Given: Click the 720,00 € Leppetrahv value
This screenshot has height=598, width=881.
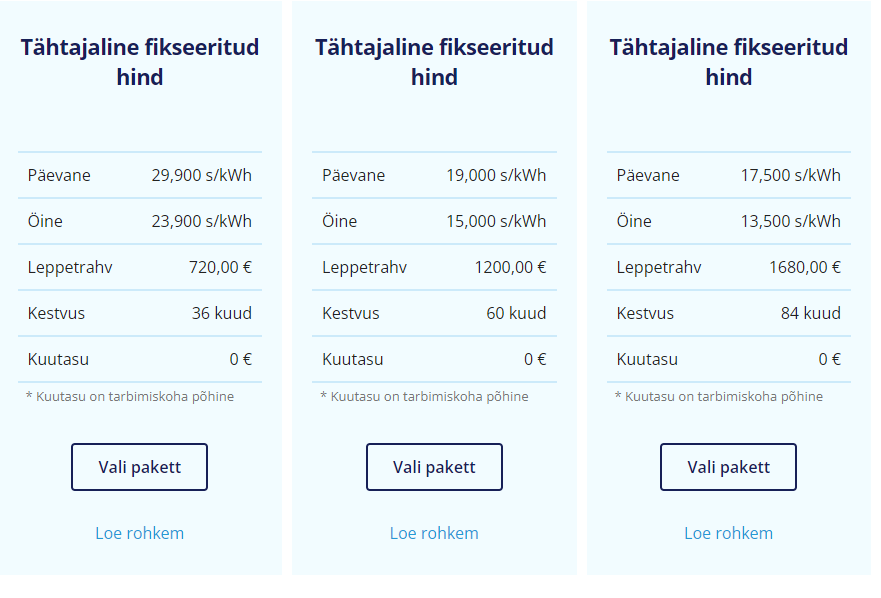Looking at the screenshot, I should tap(220, 267).
